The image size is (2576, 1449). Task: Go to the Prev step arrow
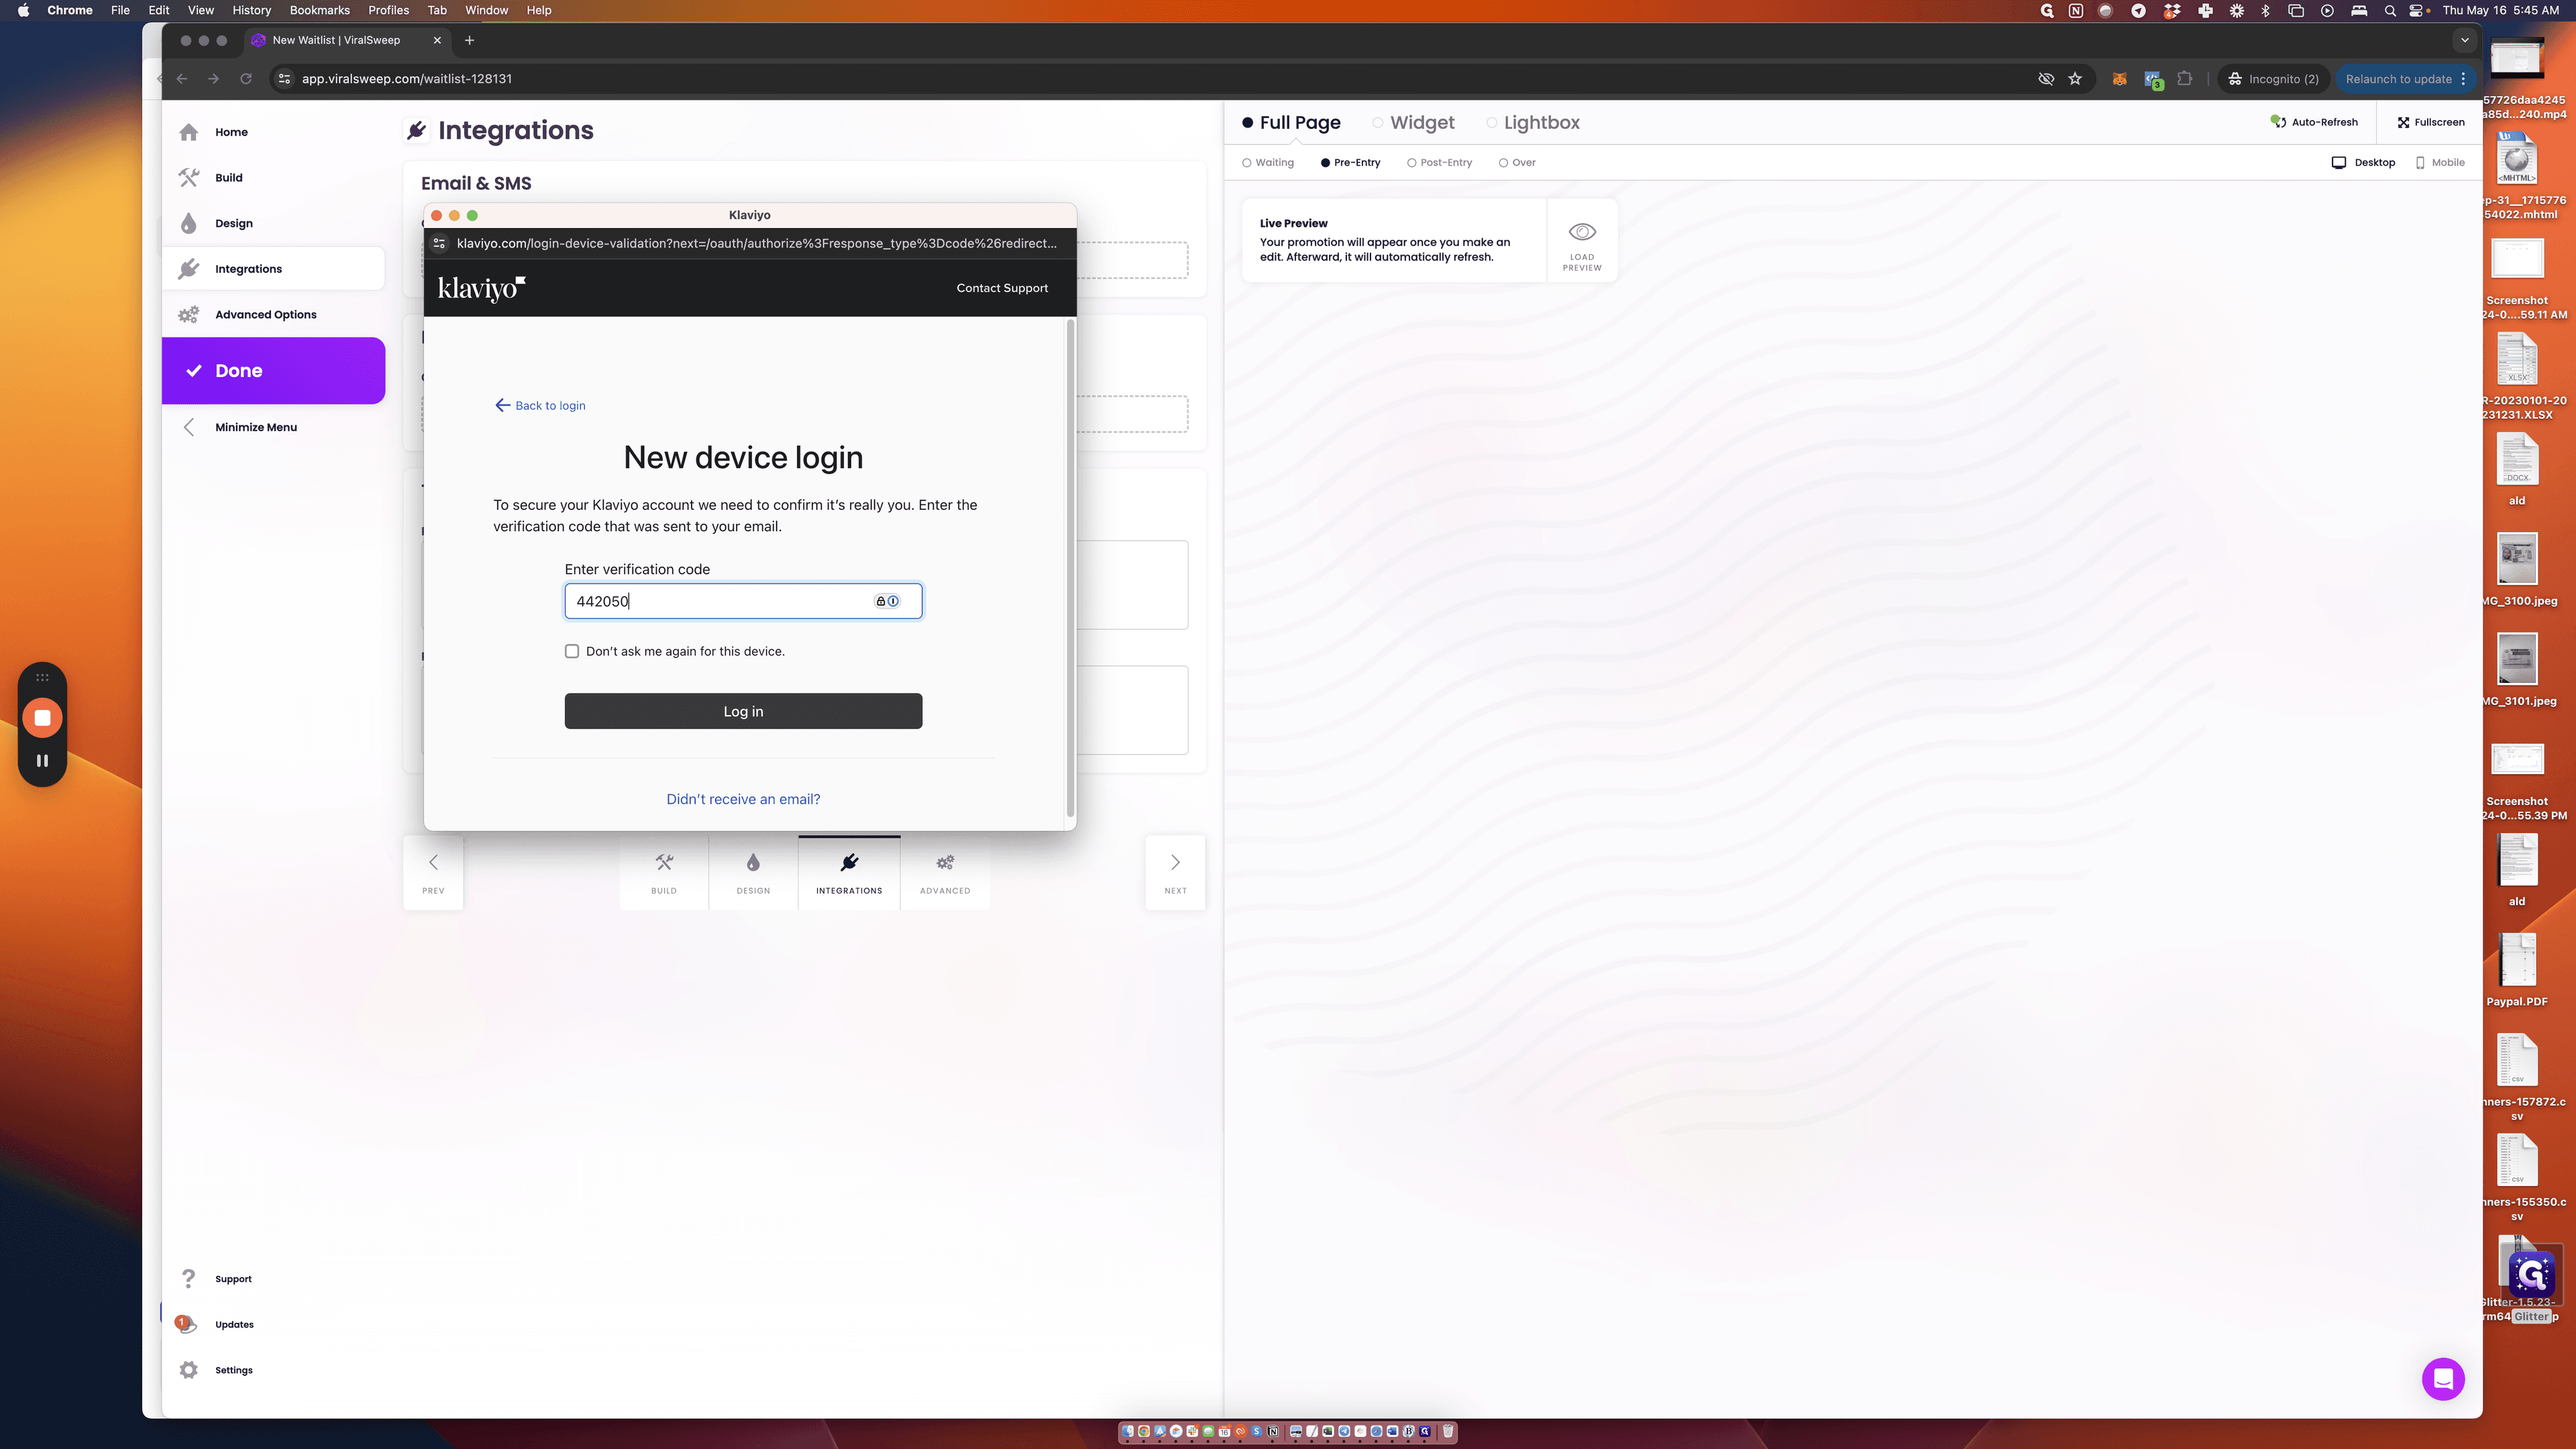pyautogui.click(x=433, y=872)
